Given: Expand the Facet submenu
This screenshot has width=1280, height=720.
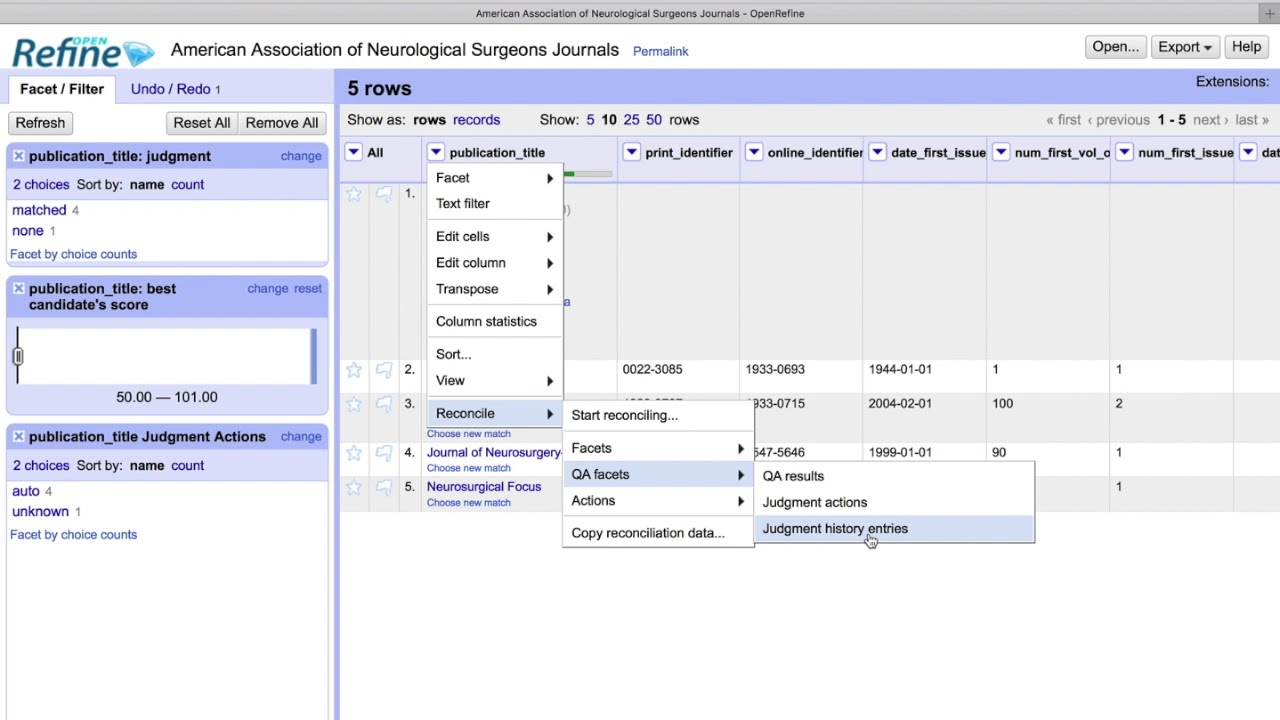Looking at the screenshot, I should coord(495,178).
